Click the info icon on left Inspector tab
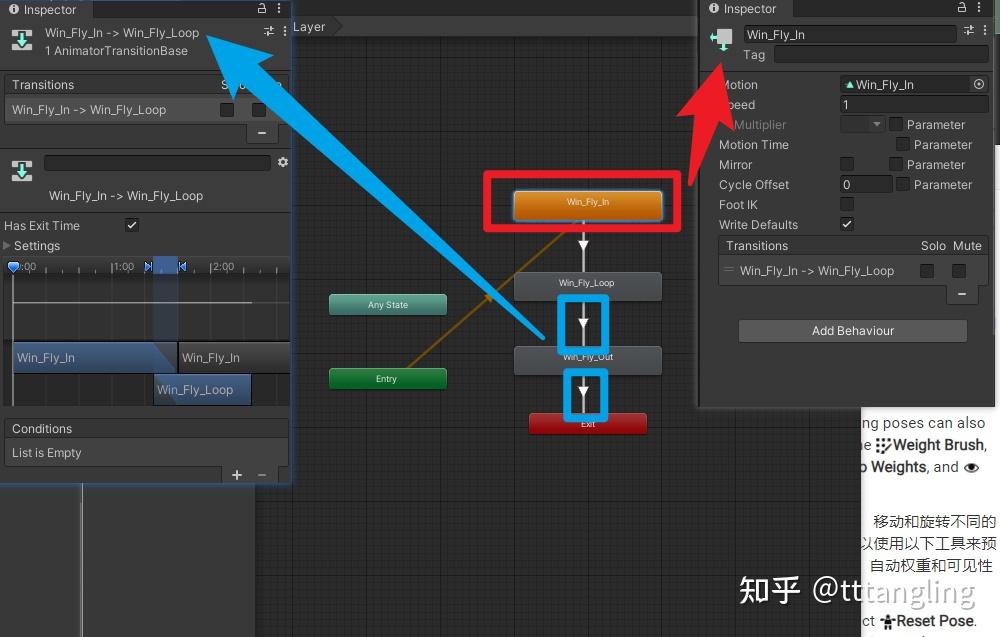1000x637 pixels. click(14, 9)
